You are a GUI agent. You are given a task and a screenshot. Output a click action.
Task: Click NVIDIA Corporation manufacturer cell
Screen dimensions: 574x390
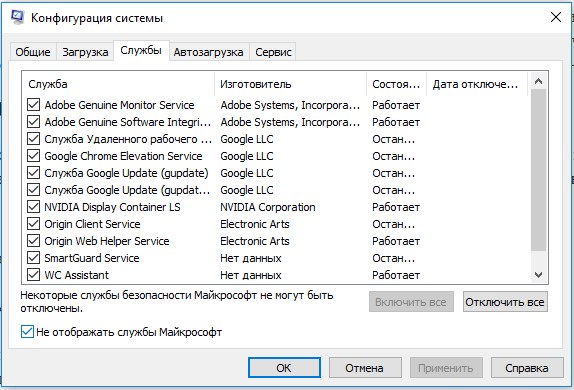tap(268, 207)
